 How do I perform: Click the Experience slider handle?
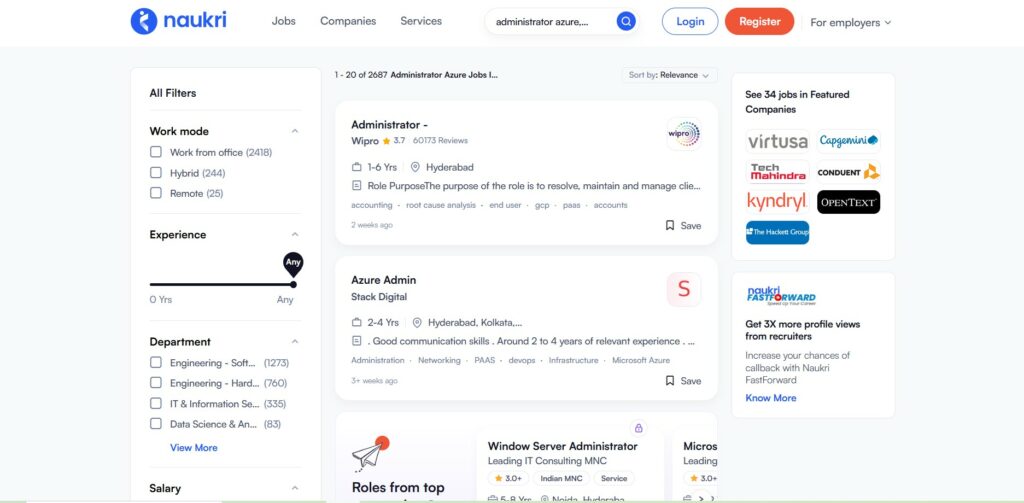[x=293, y=284]
